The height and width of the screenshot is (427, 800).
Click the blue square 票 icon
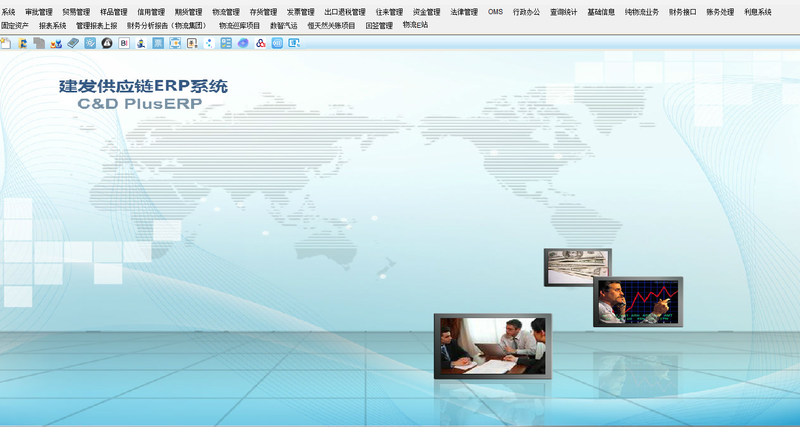158,43
